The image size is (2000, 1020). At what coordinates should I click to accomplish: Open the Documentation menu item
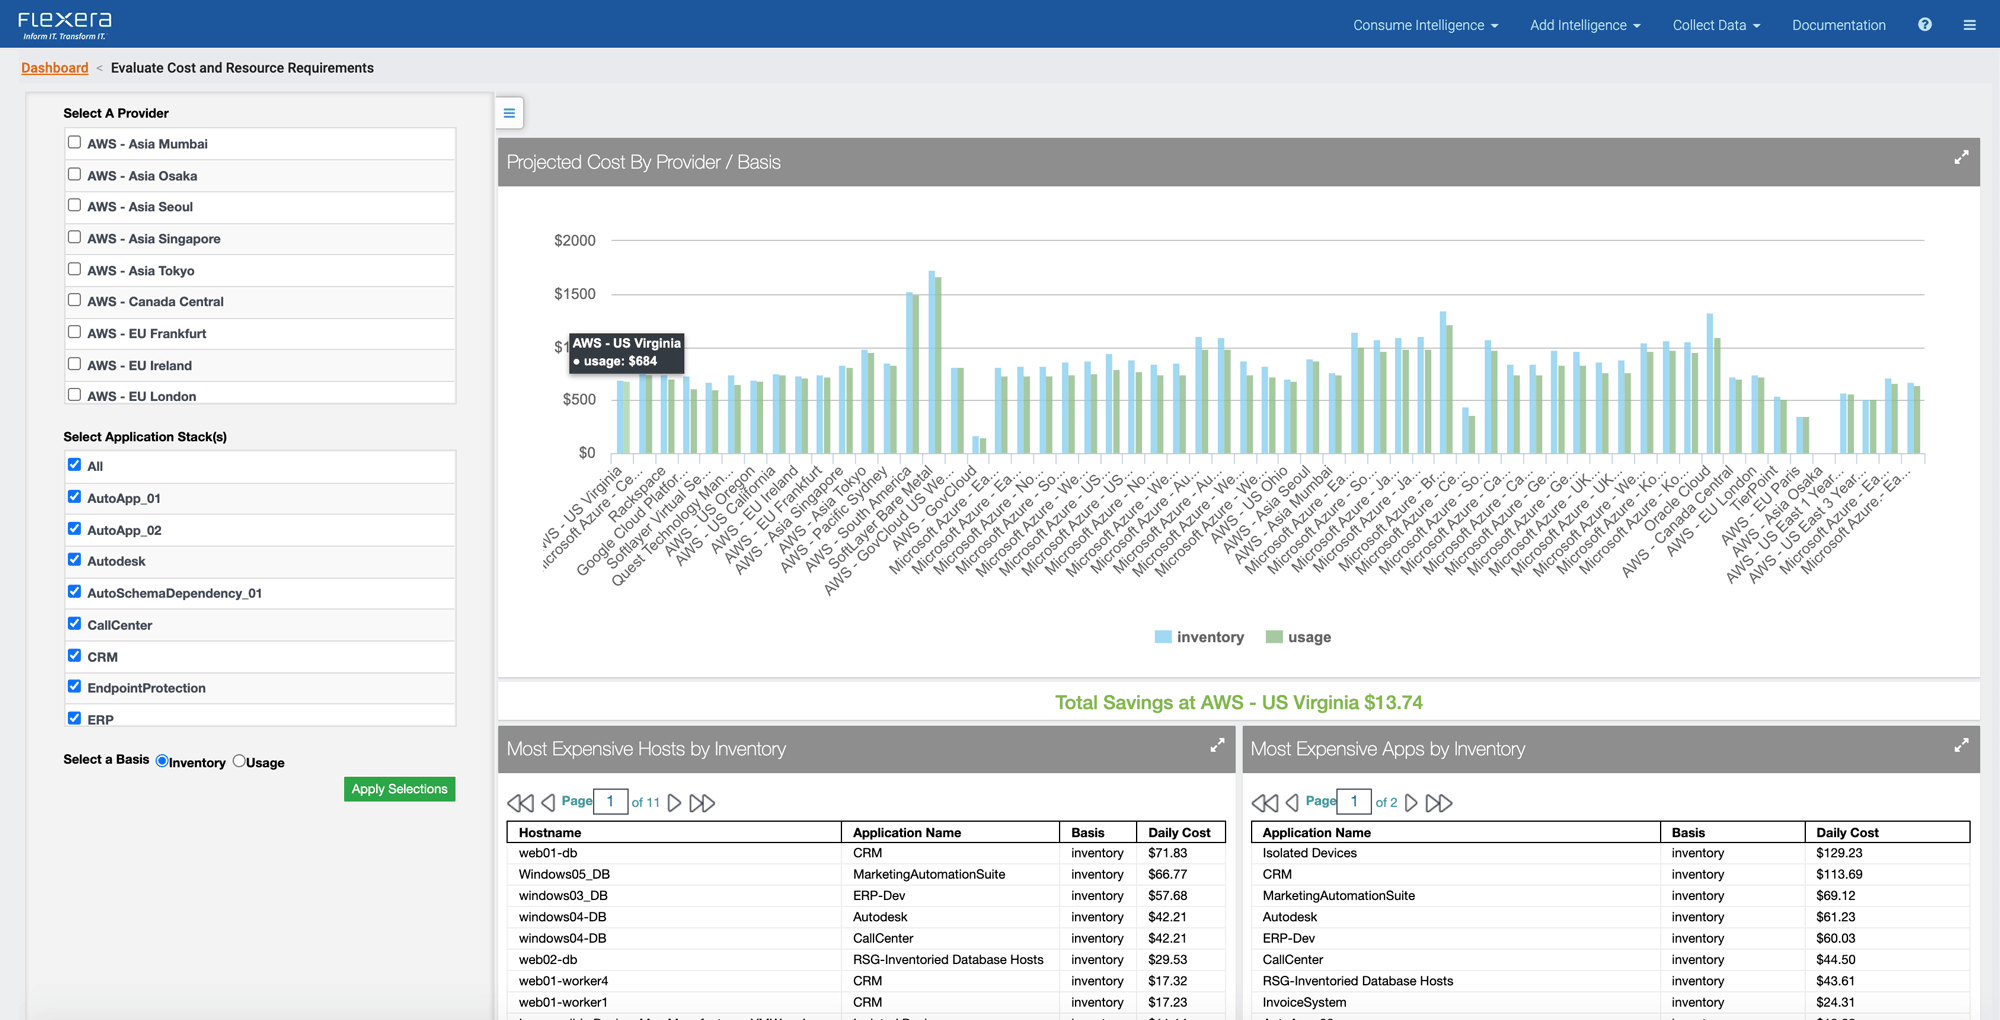click(x=1838, y=25)
